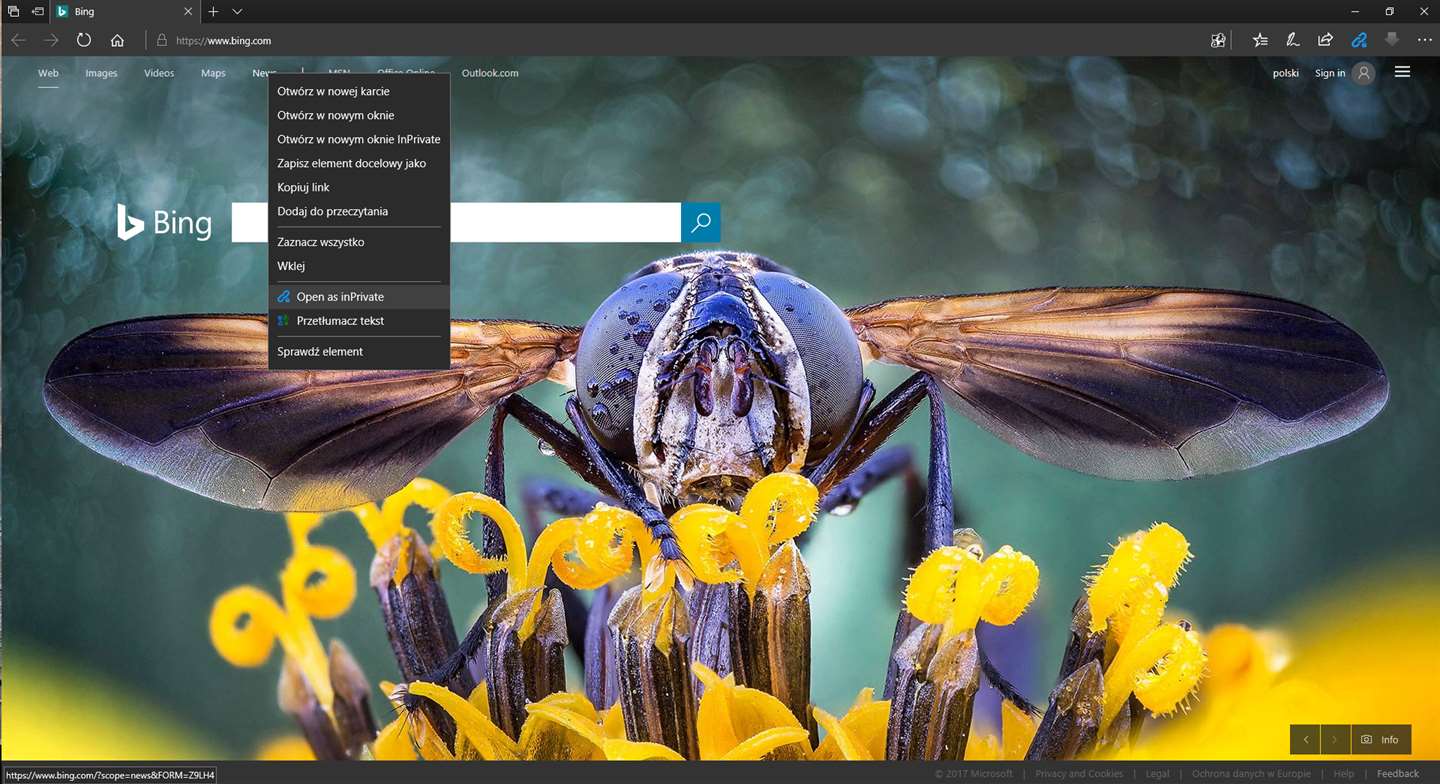The image size is (1440, 784).
Task: Click the Bing search magnifier button
Action: click(x=701, y=222)
